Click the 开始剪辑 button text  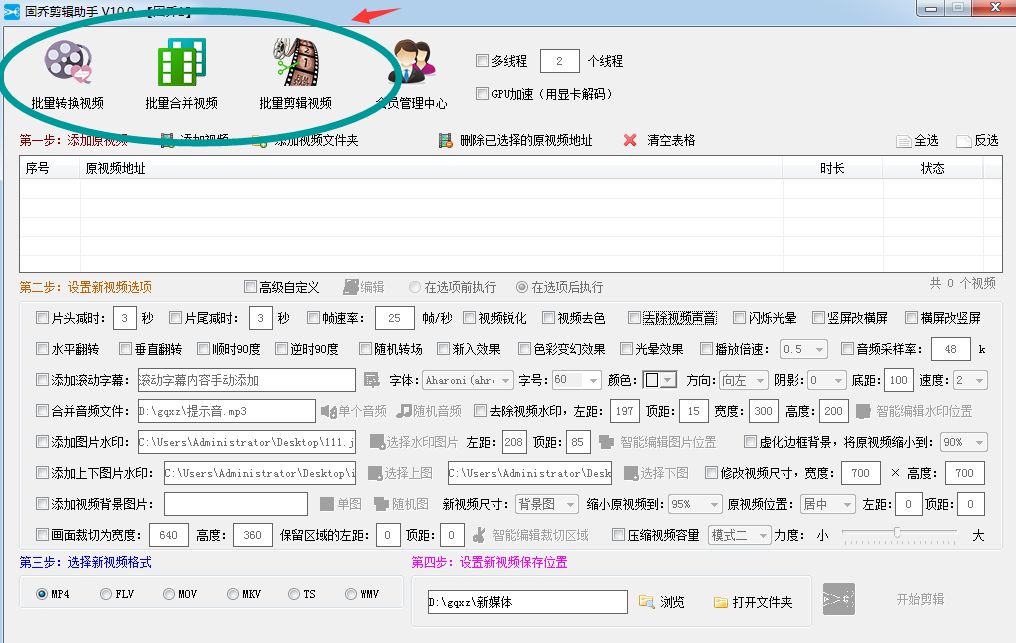(x=920, y=599)
